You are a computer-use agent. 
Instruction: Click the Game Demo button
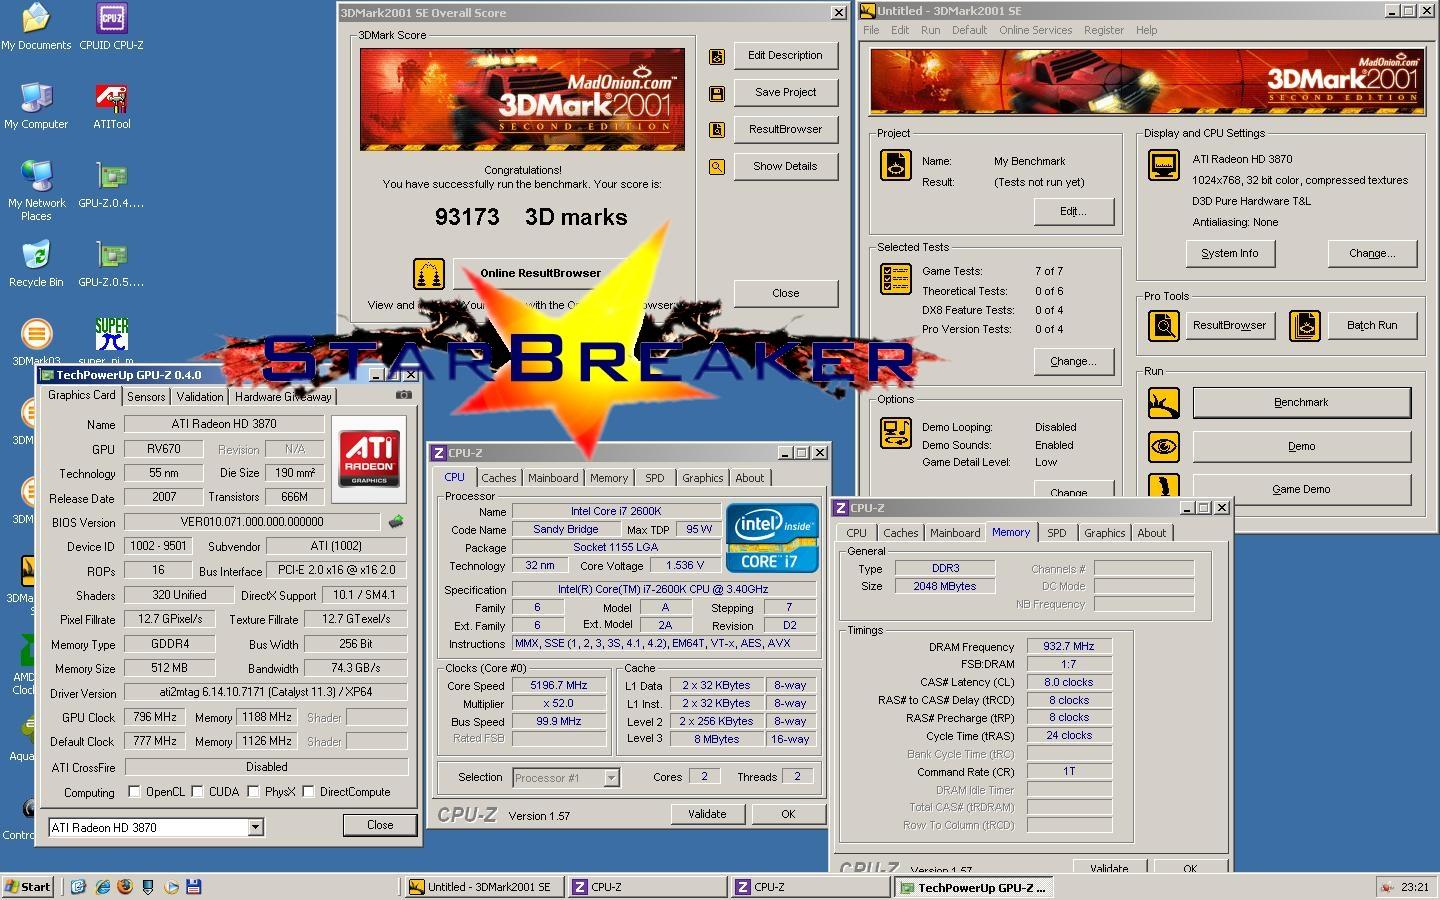[1301, 489]
